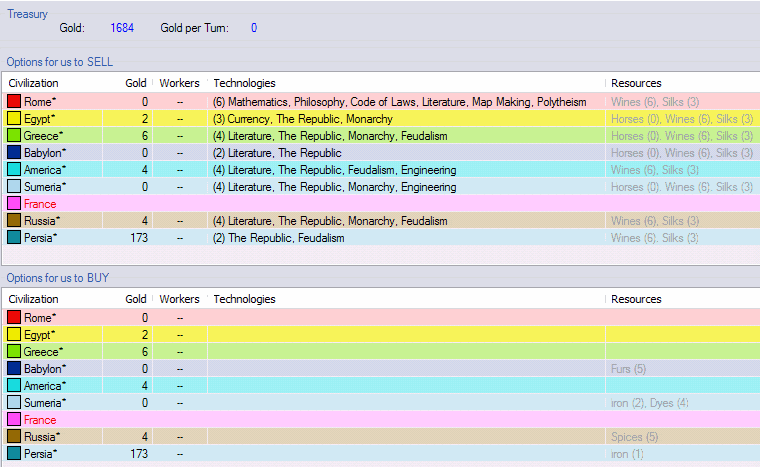Click the Treasury section label
760x467 pixels.
click(x=27, y=14)
